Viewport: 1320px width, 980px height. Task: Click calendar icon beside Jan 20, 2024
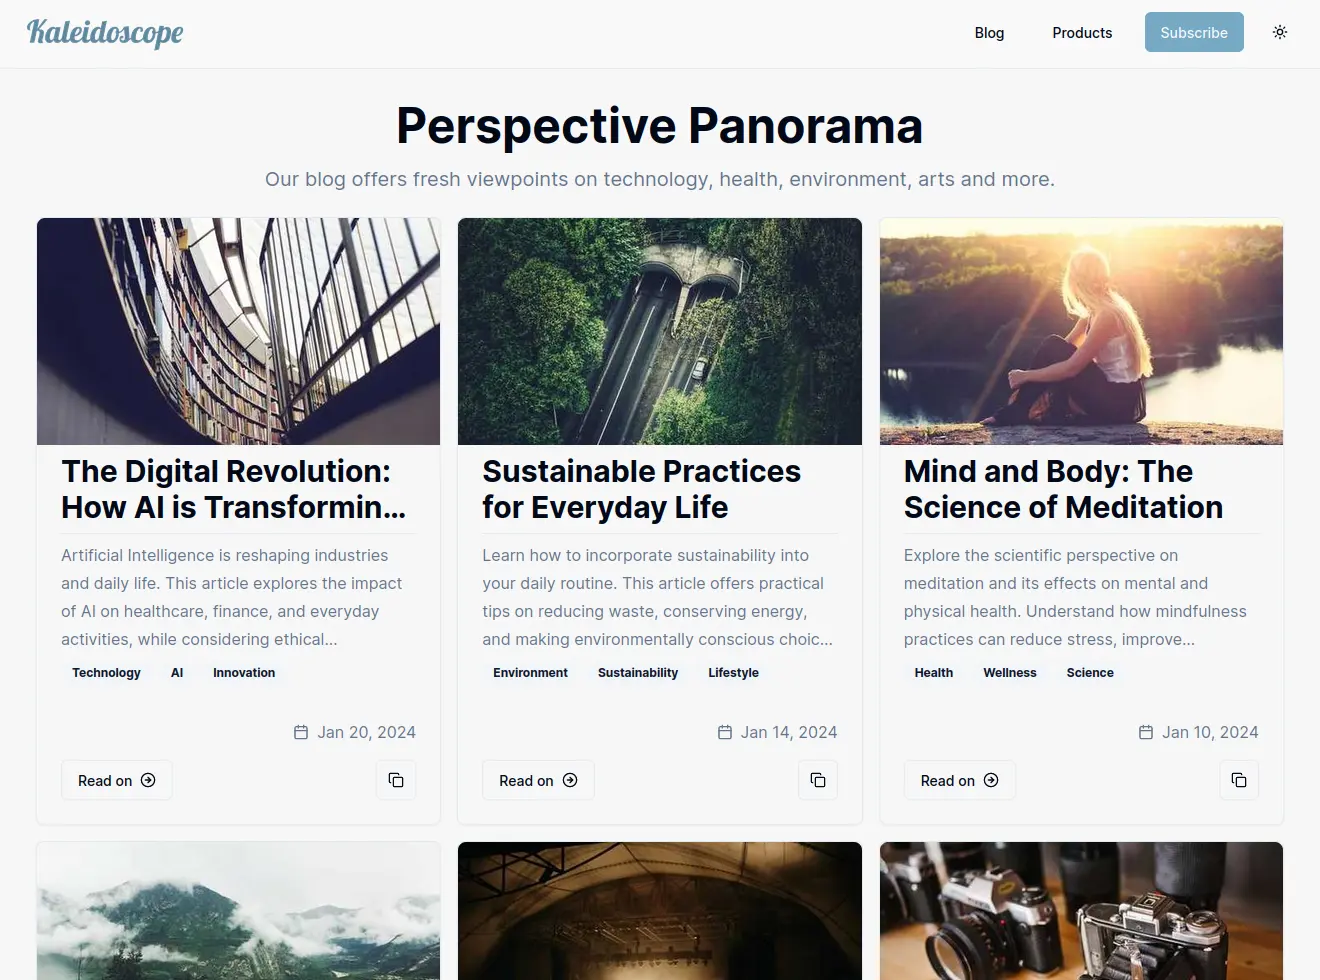[x=301, y=732]
